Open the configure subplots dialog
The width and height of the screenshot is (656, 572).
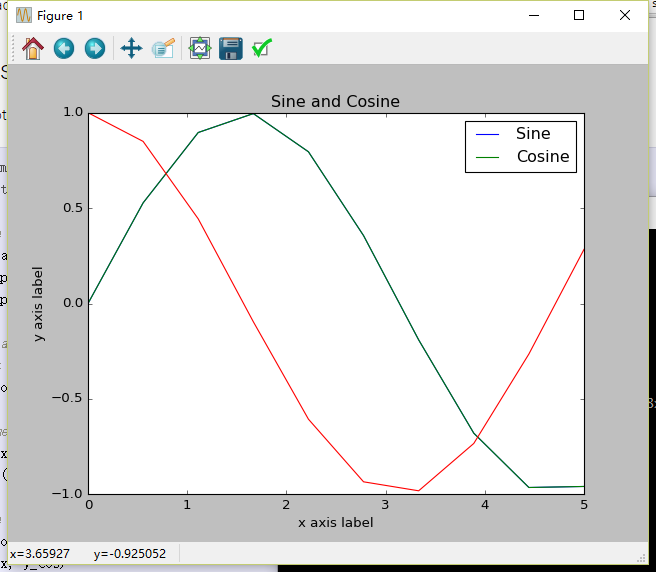(200, 49)
